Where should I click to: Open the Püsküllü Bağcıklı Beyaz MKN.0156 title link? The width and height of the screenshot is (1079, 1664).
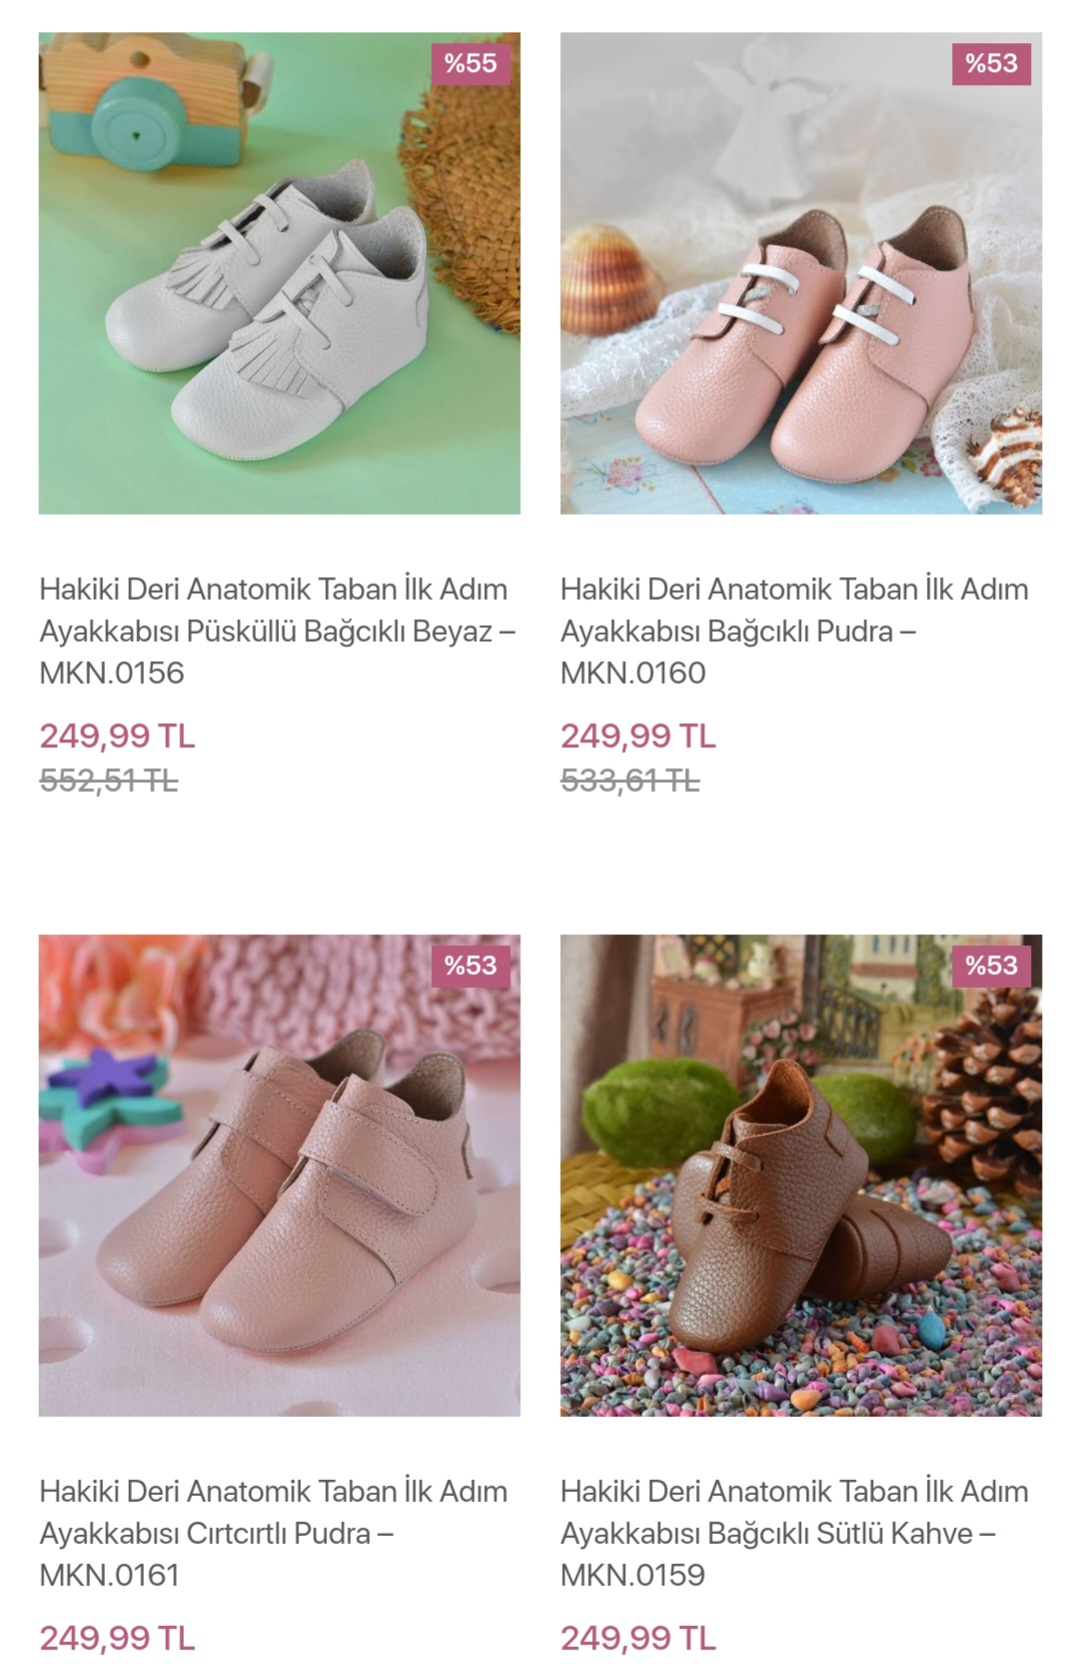click(277, 631)
